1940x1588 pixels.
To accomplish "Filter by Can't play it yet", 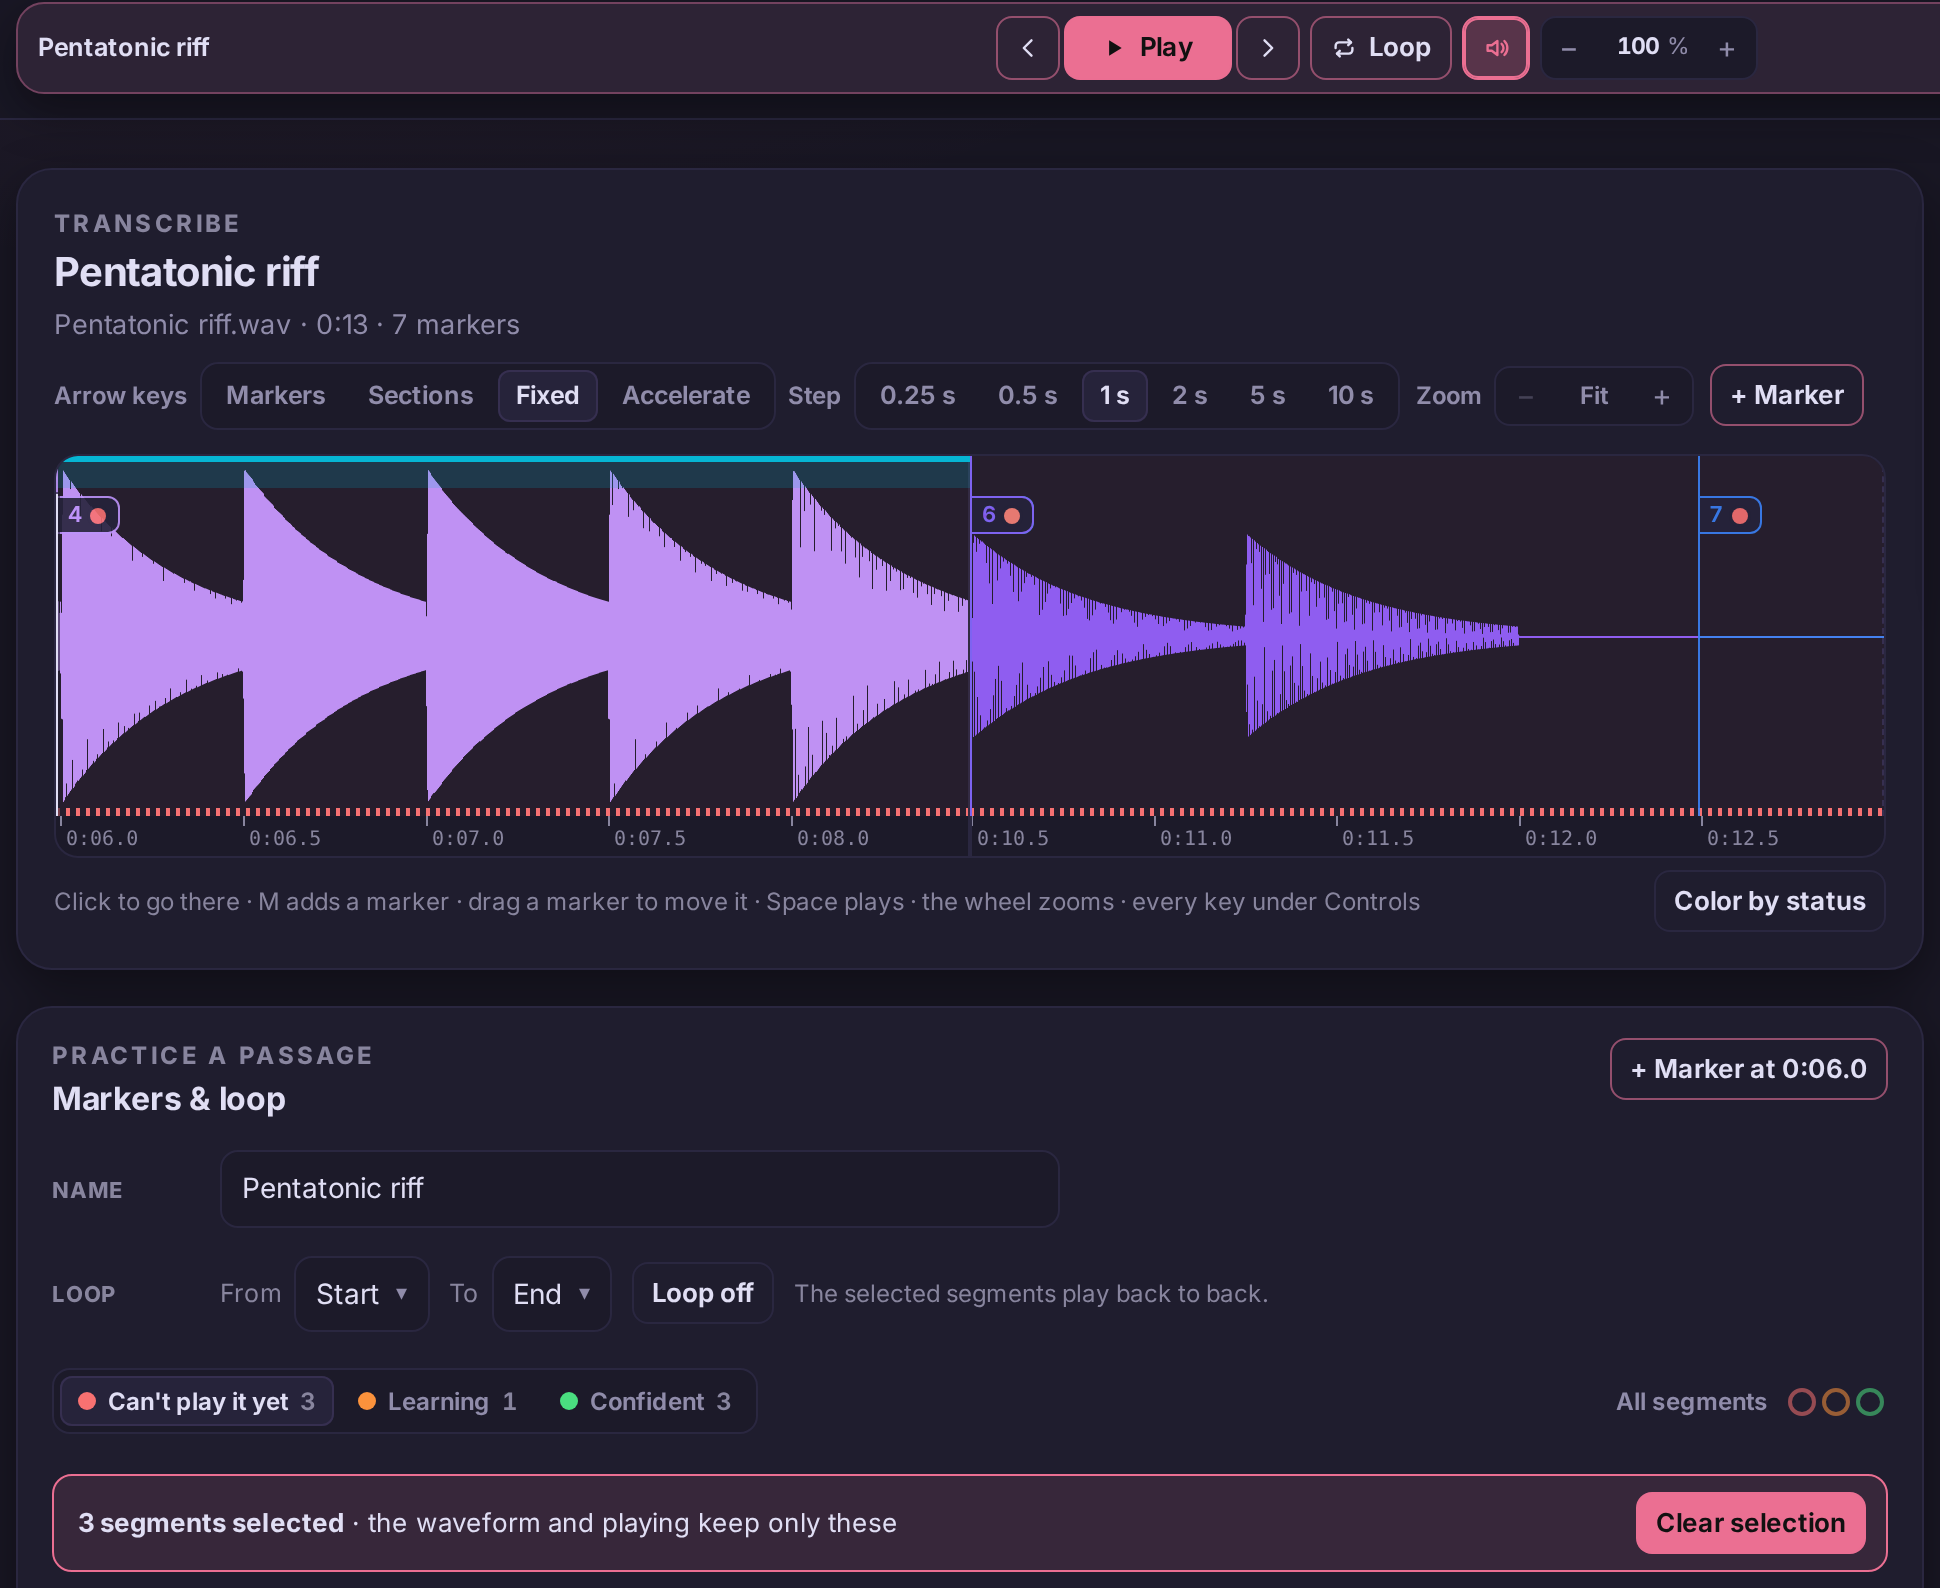I will point(197,1401).
